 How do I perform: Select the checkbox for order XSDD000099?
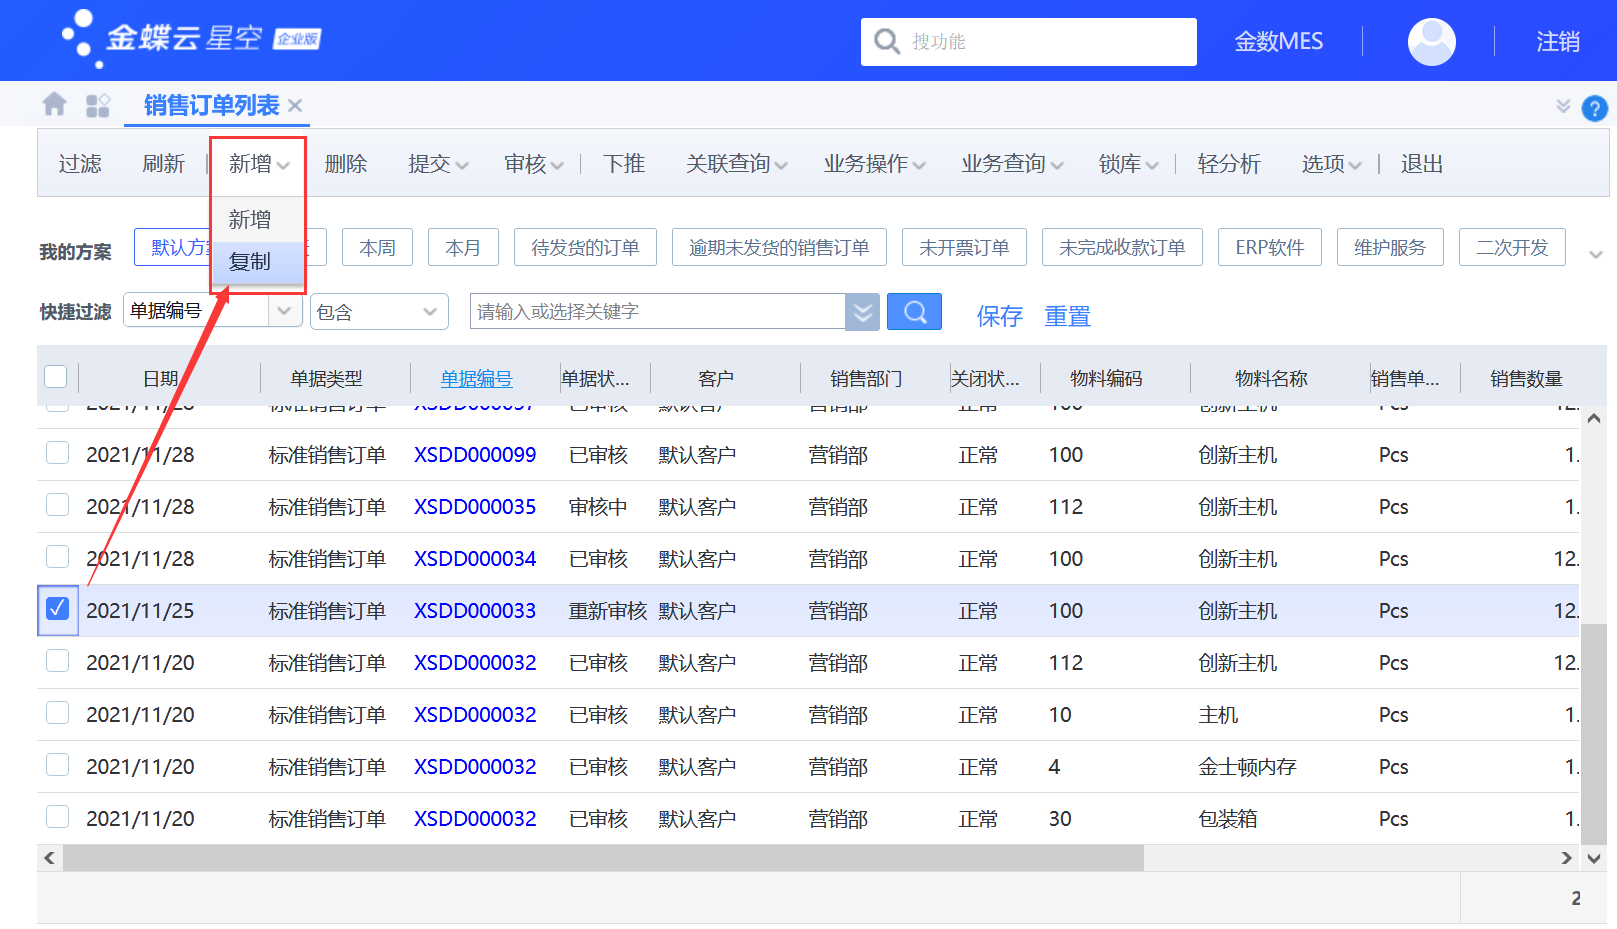tap(58, 453)
